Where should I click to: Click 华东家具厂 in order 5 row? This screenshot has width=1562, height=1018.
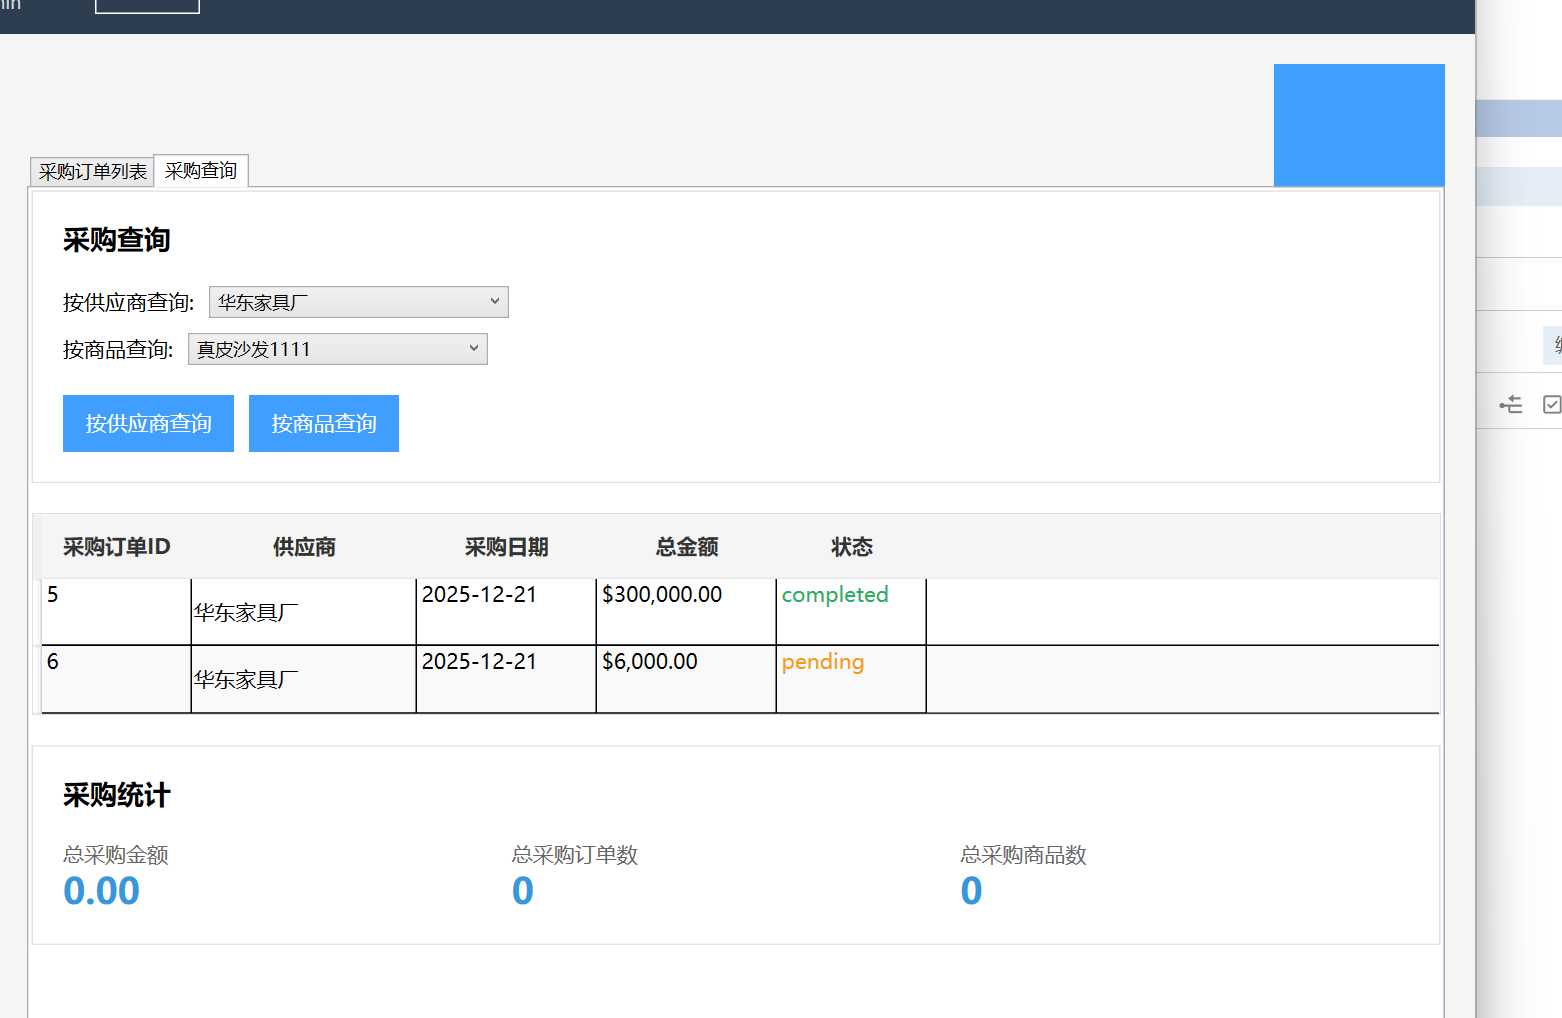pyautogui.click(x=246, y=613)
